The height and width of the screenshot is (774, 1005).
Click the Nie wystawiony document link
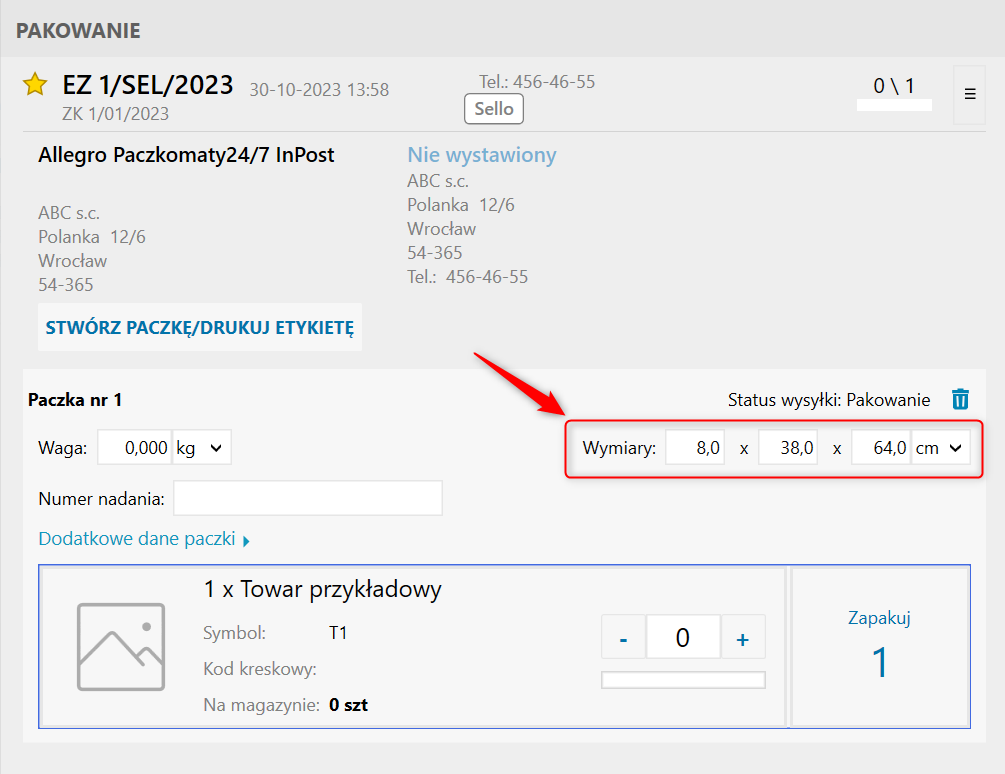coord(482,155)
